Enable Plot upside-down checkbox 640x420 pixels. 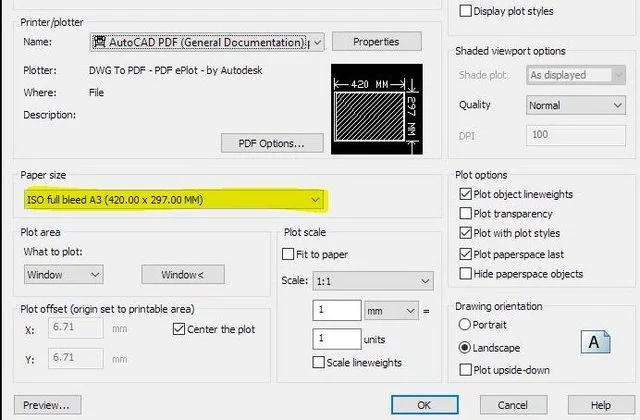(465, 370)
